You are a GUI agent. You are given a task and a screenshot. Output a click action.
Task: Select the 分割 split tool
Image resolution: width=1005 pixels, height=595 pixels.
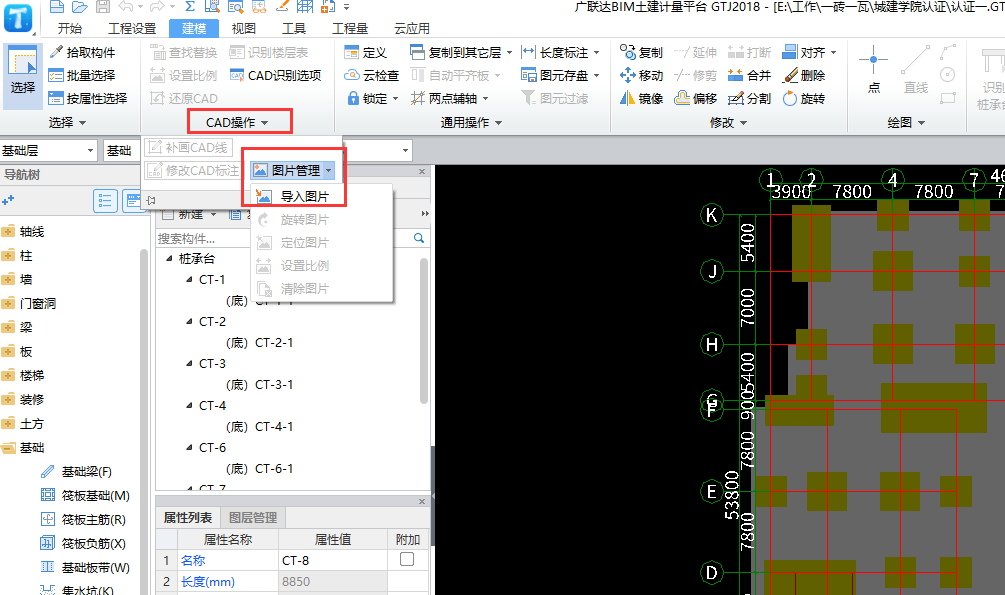750,99
